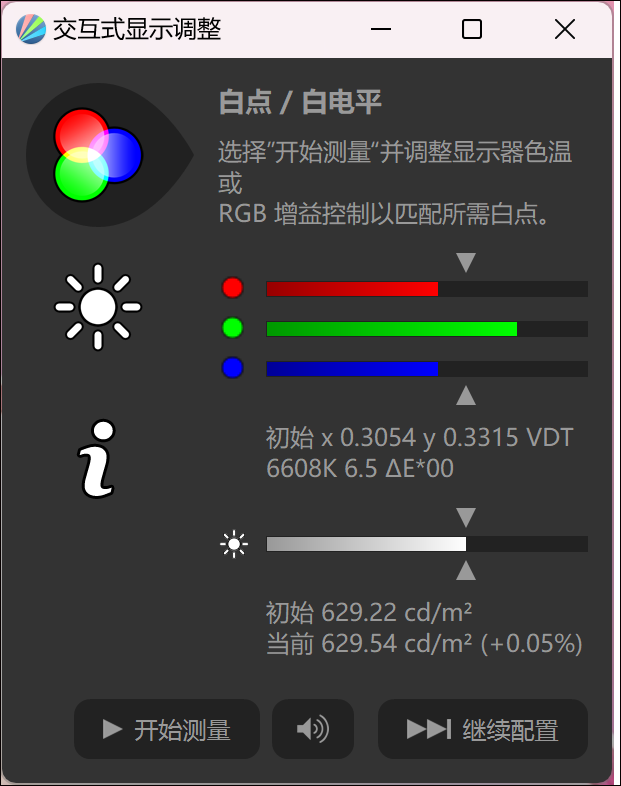Screen dimensions: 621x786
Task: Click the green gain level bar
Action: click(427, 329)
